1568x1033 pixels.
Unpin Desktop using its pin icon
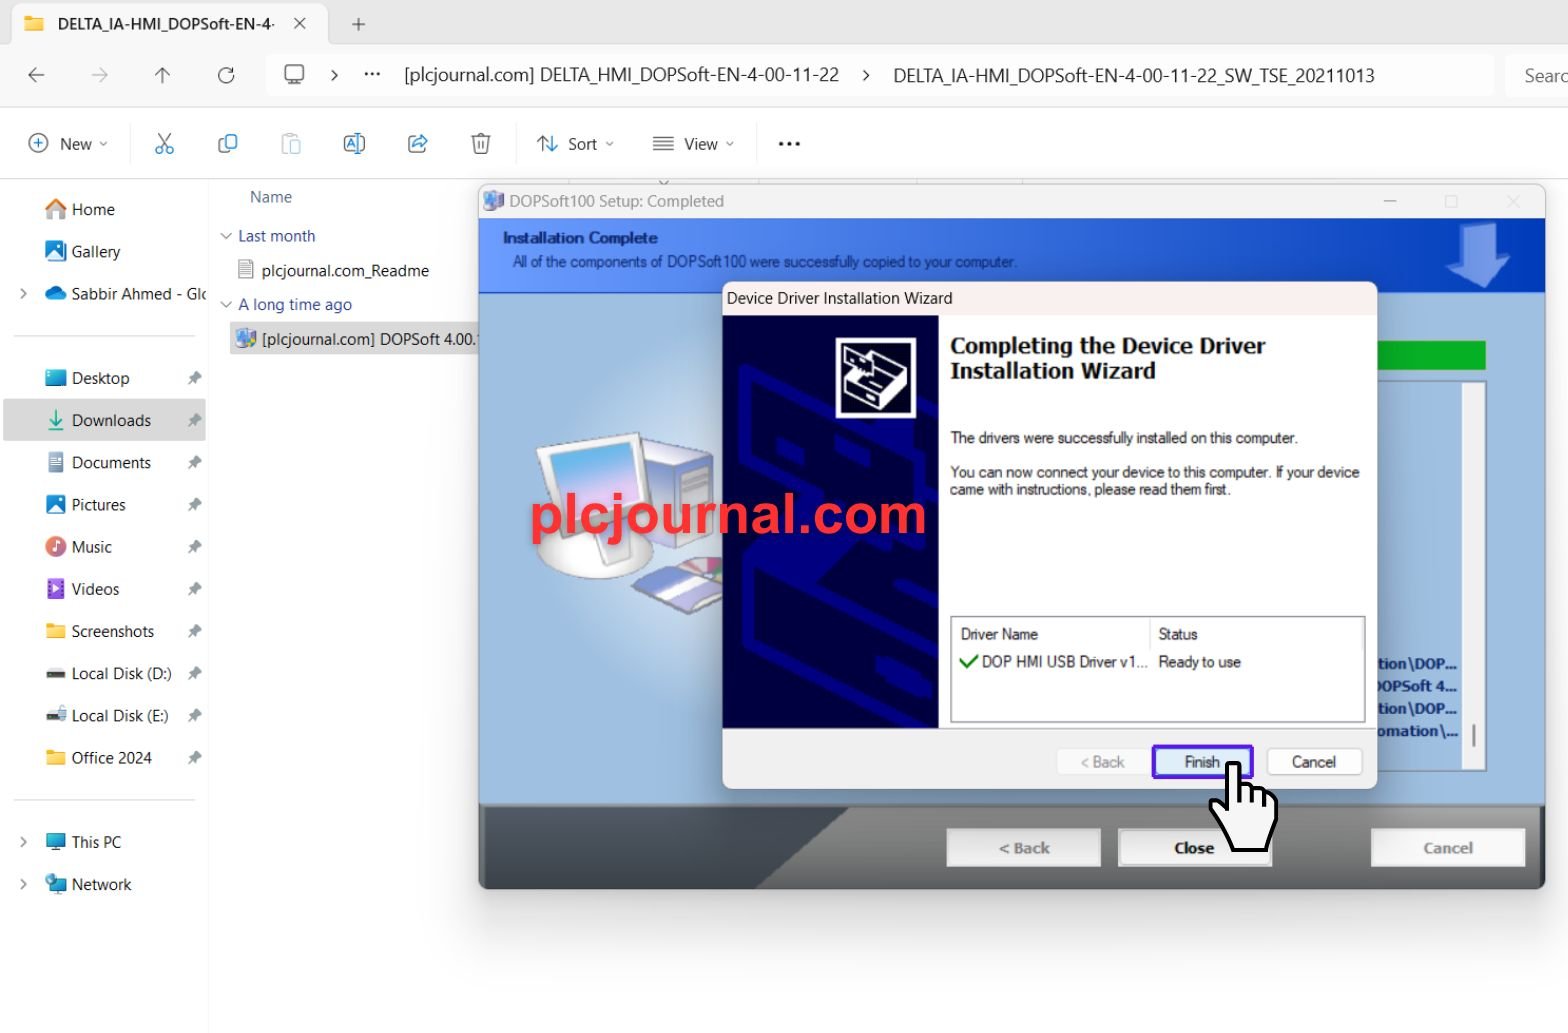pos(194,378)
